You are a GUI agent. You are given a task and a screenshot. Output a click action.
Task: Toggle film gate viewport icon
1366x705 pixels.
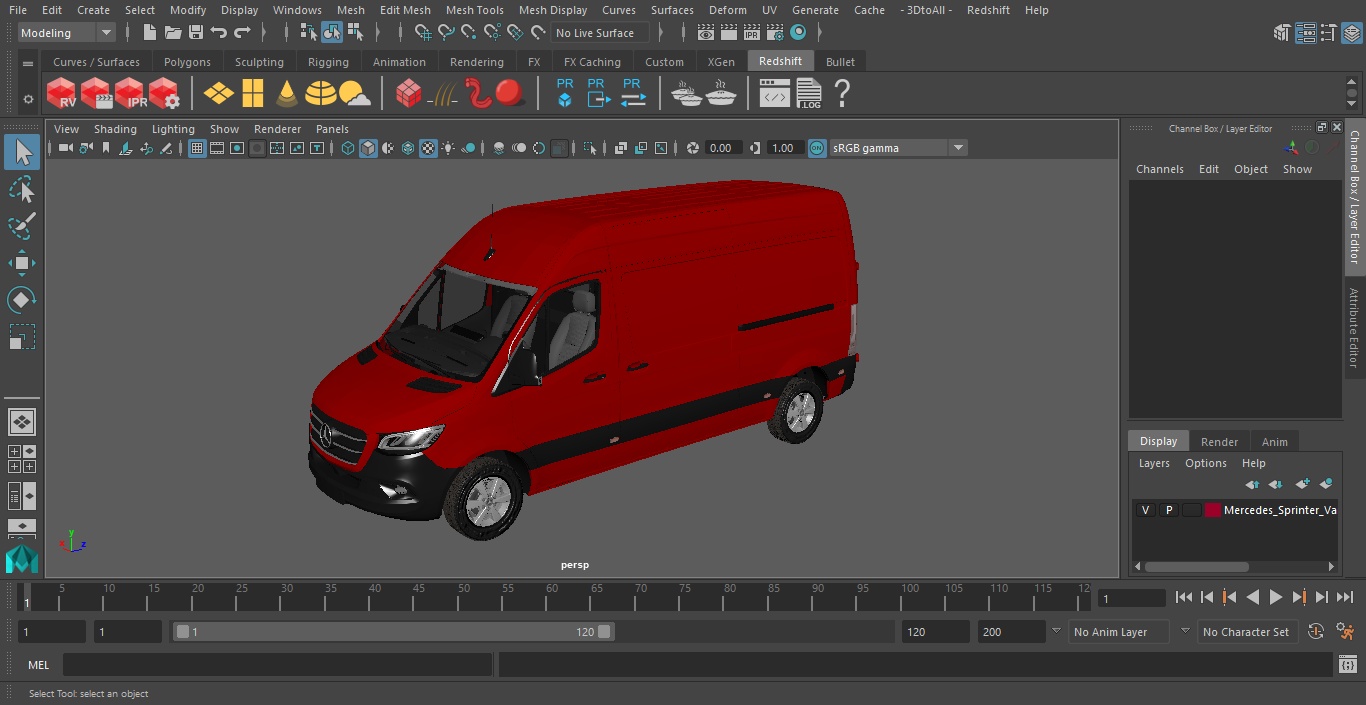coord(217,148)
